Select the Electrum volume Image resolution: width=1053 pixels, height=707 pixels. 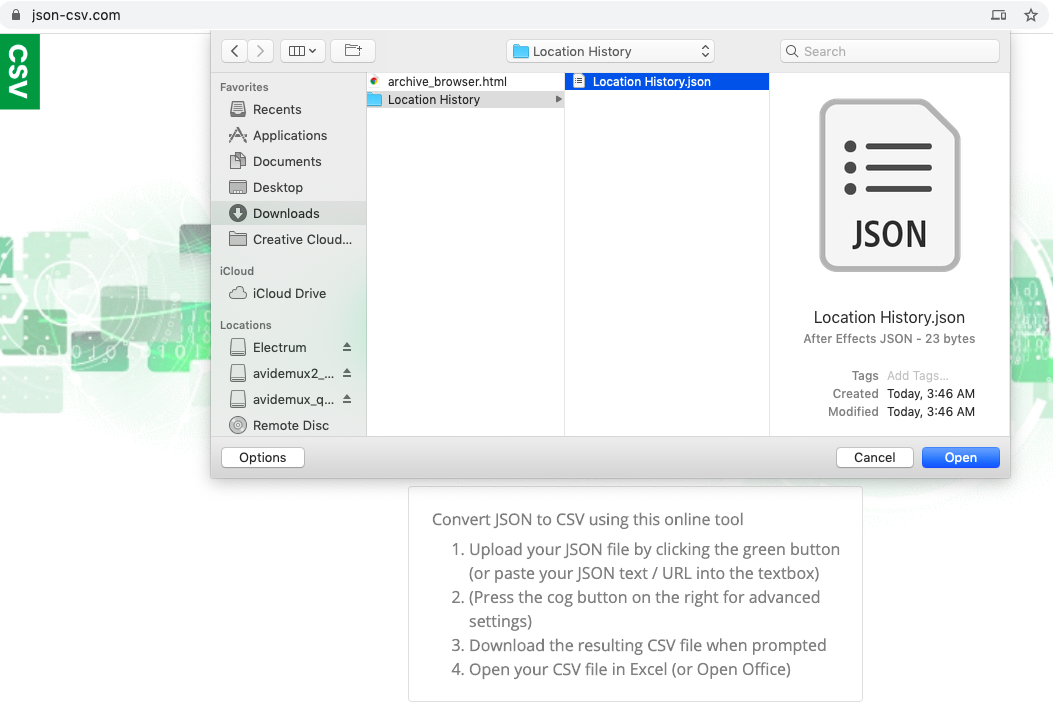(279, 348)
